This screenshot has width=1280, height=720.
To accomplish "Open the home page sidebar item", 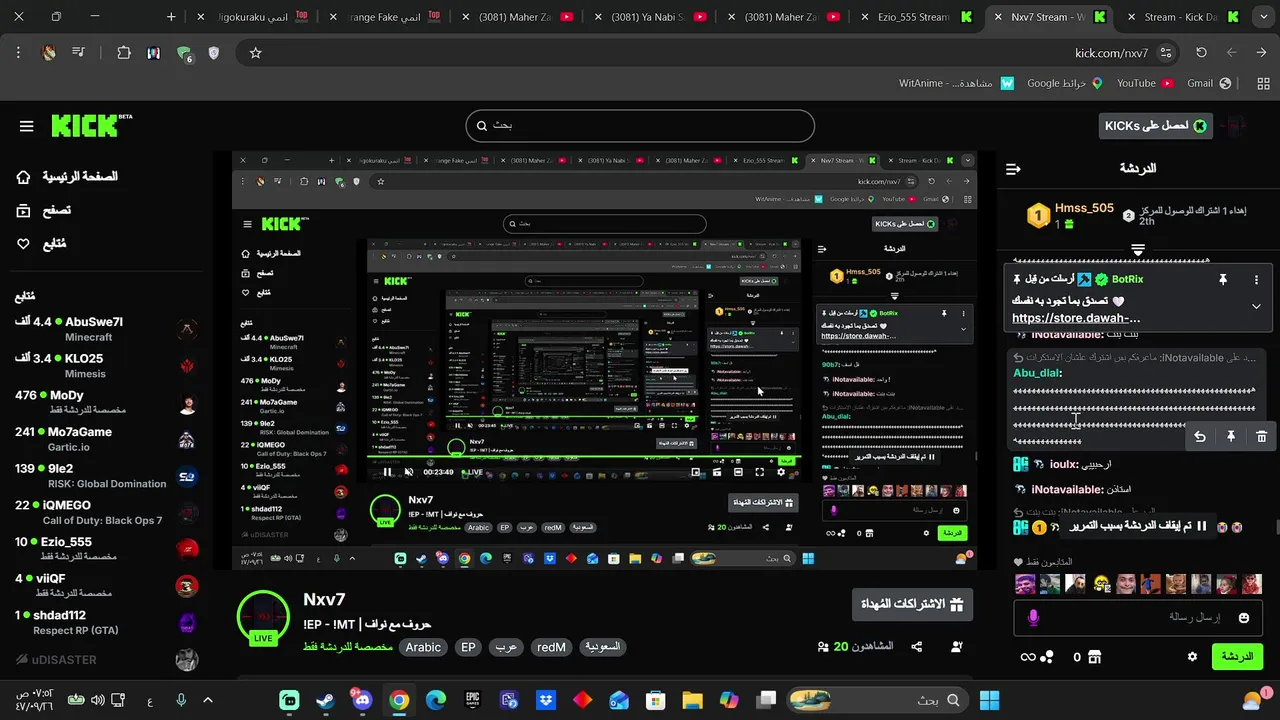I will tap(67, 177).
